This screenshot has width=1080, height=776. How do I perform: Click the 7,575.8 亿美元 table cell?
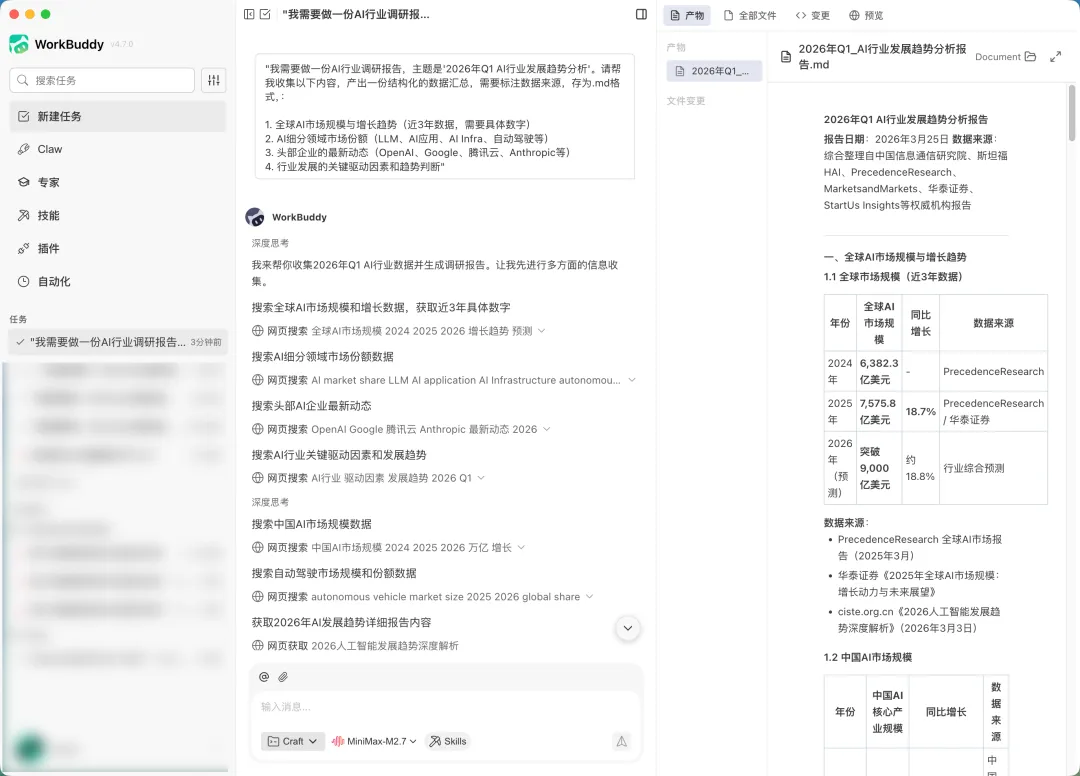pos(878,412)
